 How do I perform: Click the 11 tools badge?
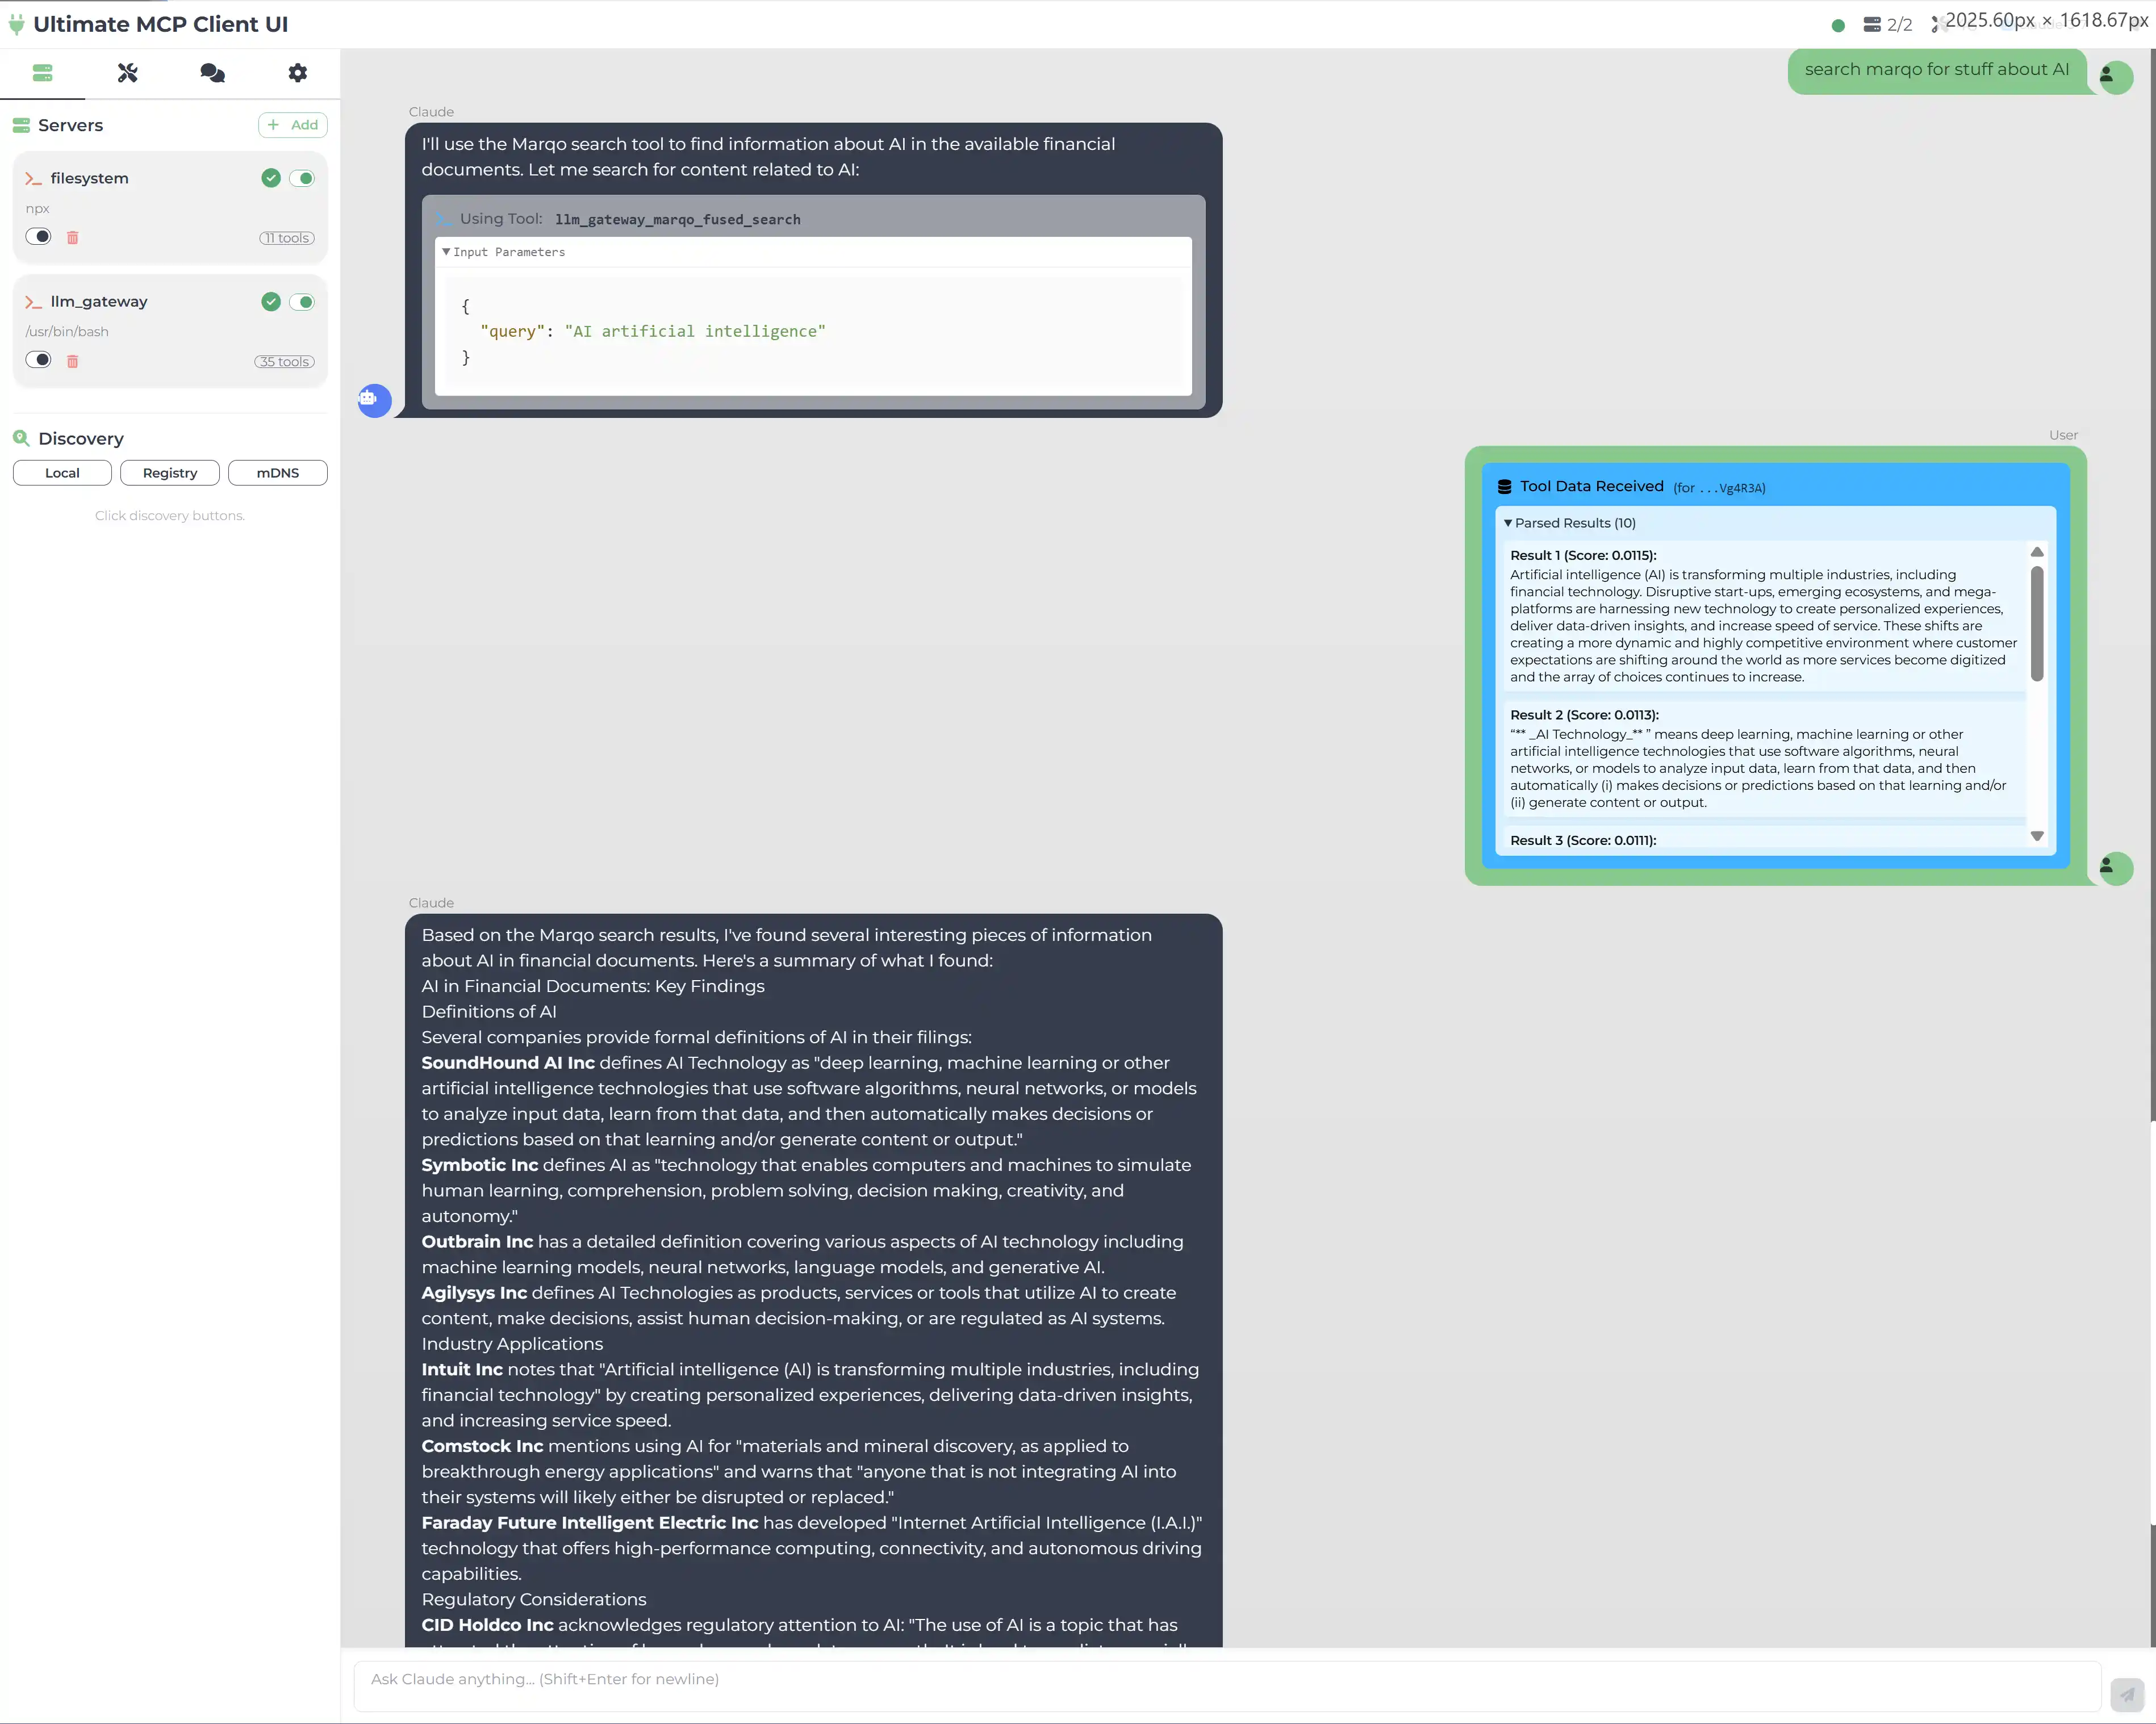[287, 238]
